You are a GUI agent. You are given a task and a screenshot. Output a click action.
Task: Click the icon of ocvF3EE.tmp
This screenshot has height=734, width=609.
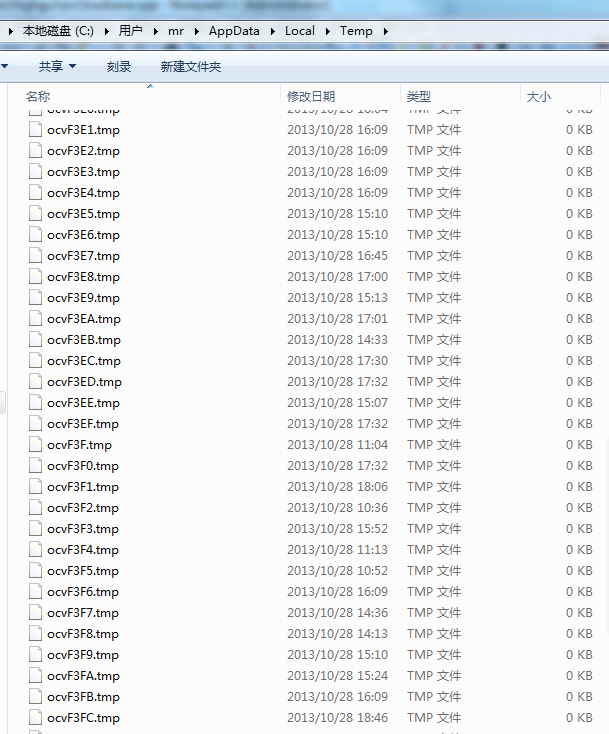click(36, 403)
